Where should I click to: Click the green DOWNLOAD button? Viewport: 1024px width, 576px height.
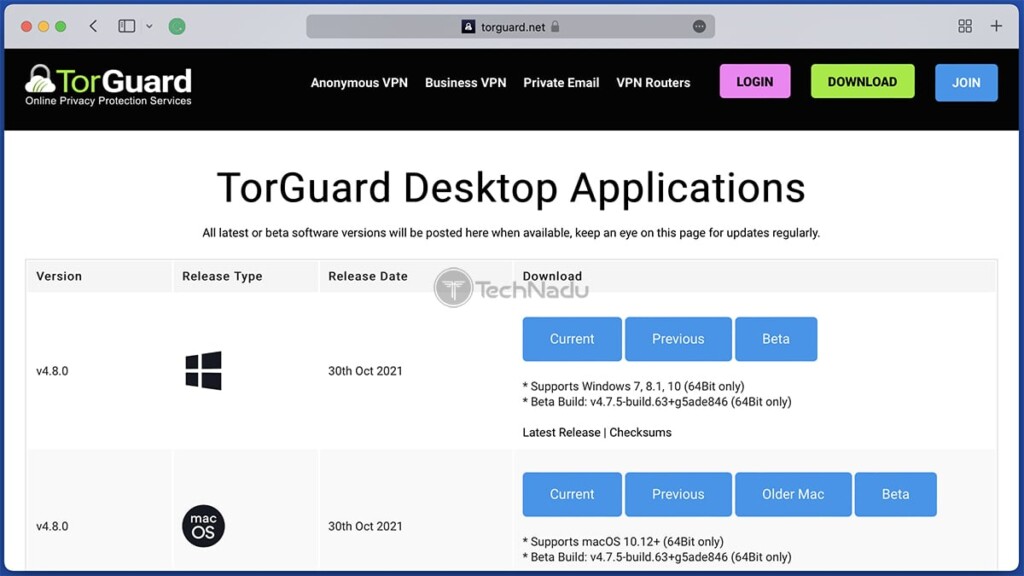point(863,82)
